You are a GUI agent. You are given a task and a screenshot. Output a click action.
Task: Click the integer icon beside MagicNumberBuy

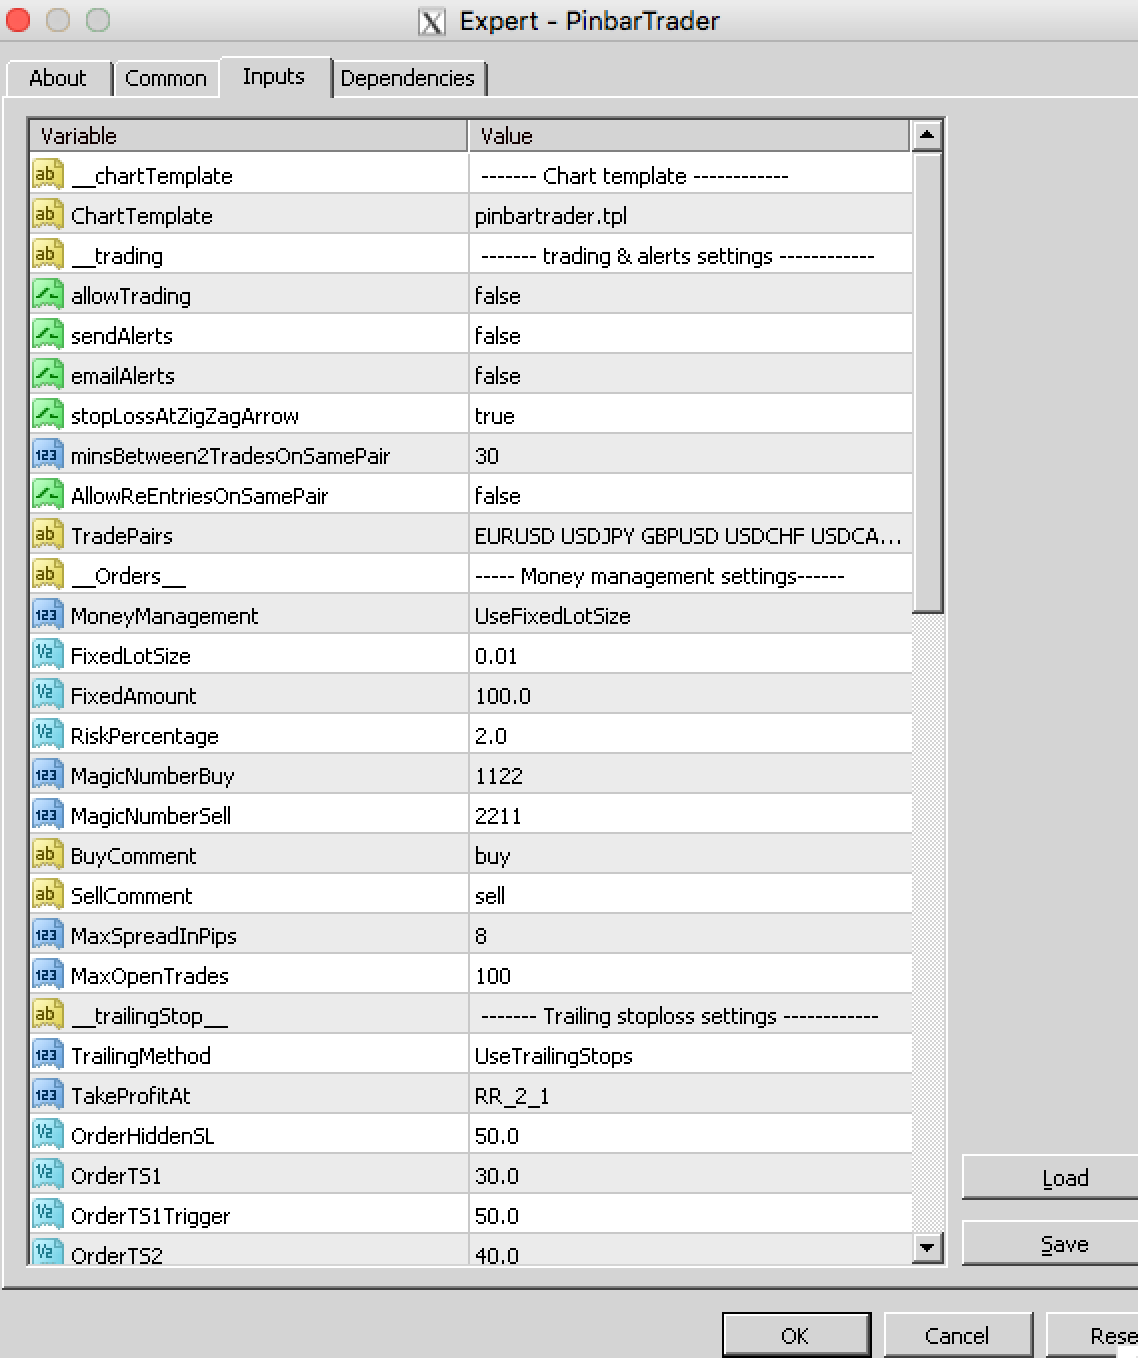tap(48, 775)
